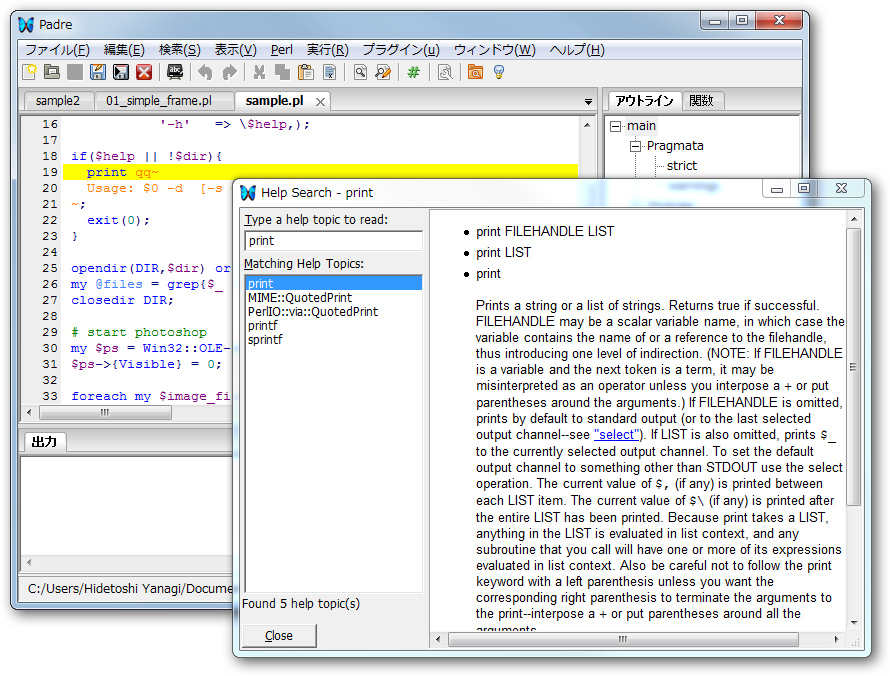The width and height of the screenshot is (890, 676).
Task: Click the Paste clipboard icon
Action: pos(305,72)
